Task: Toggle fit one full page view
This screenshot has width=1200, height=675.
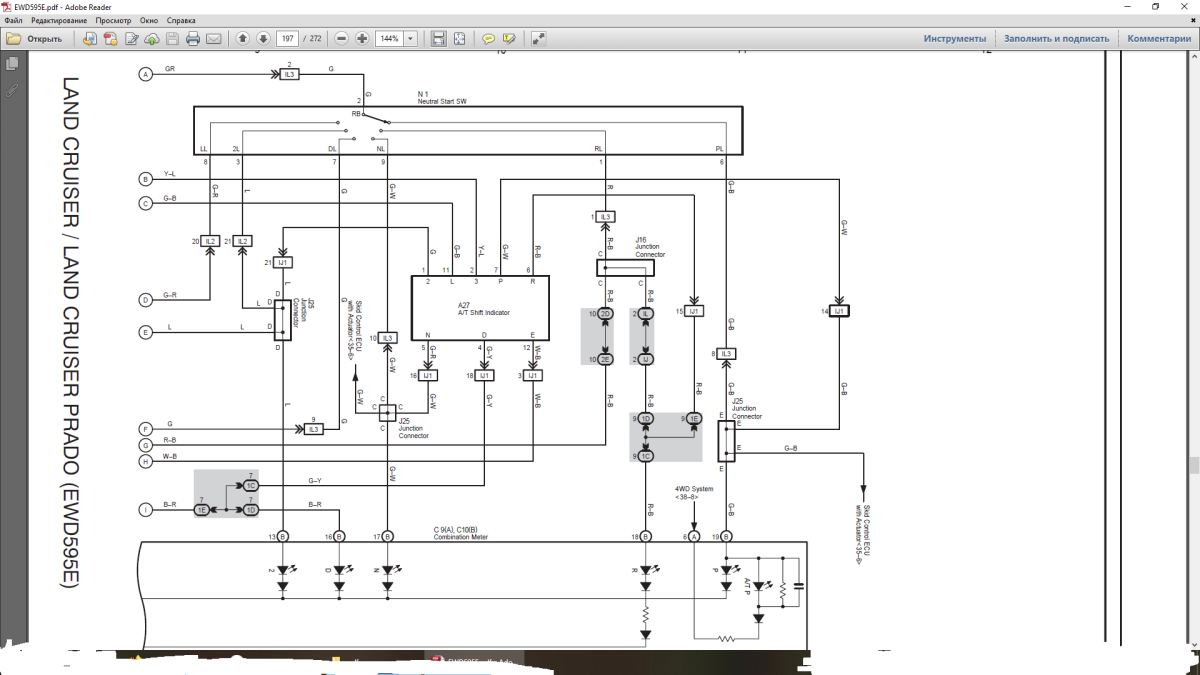Action: coord(459,39)
